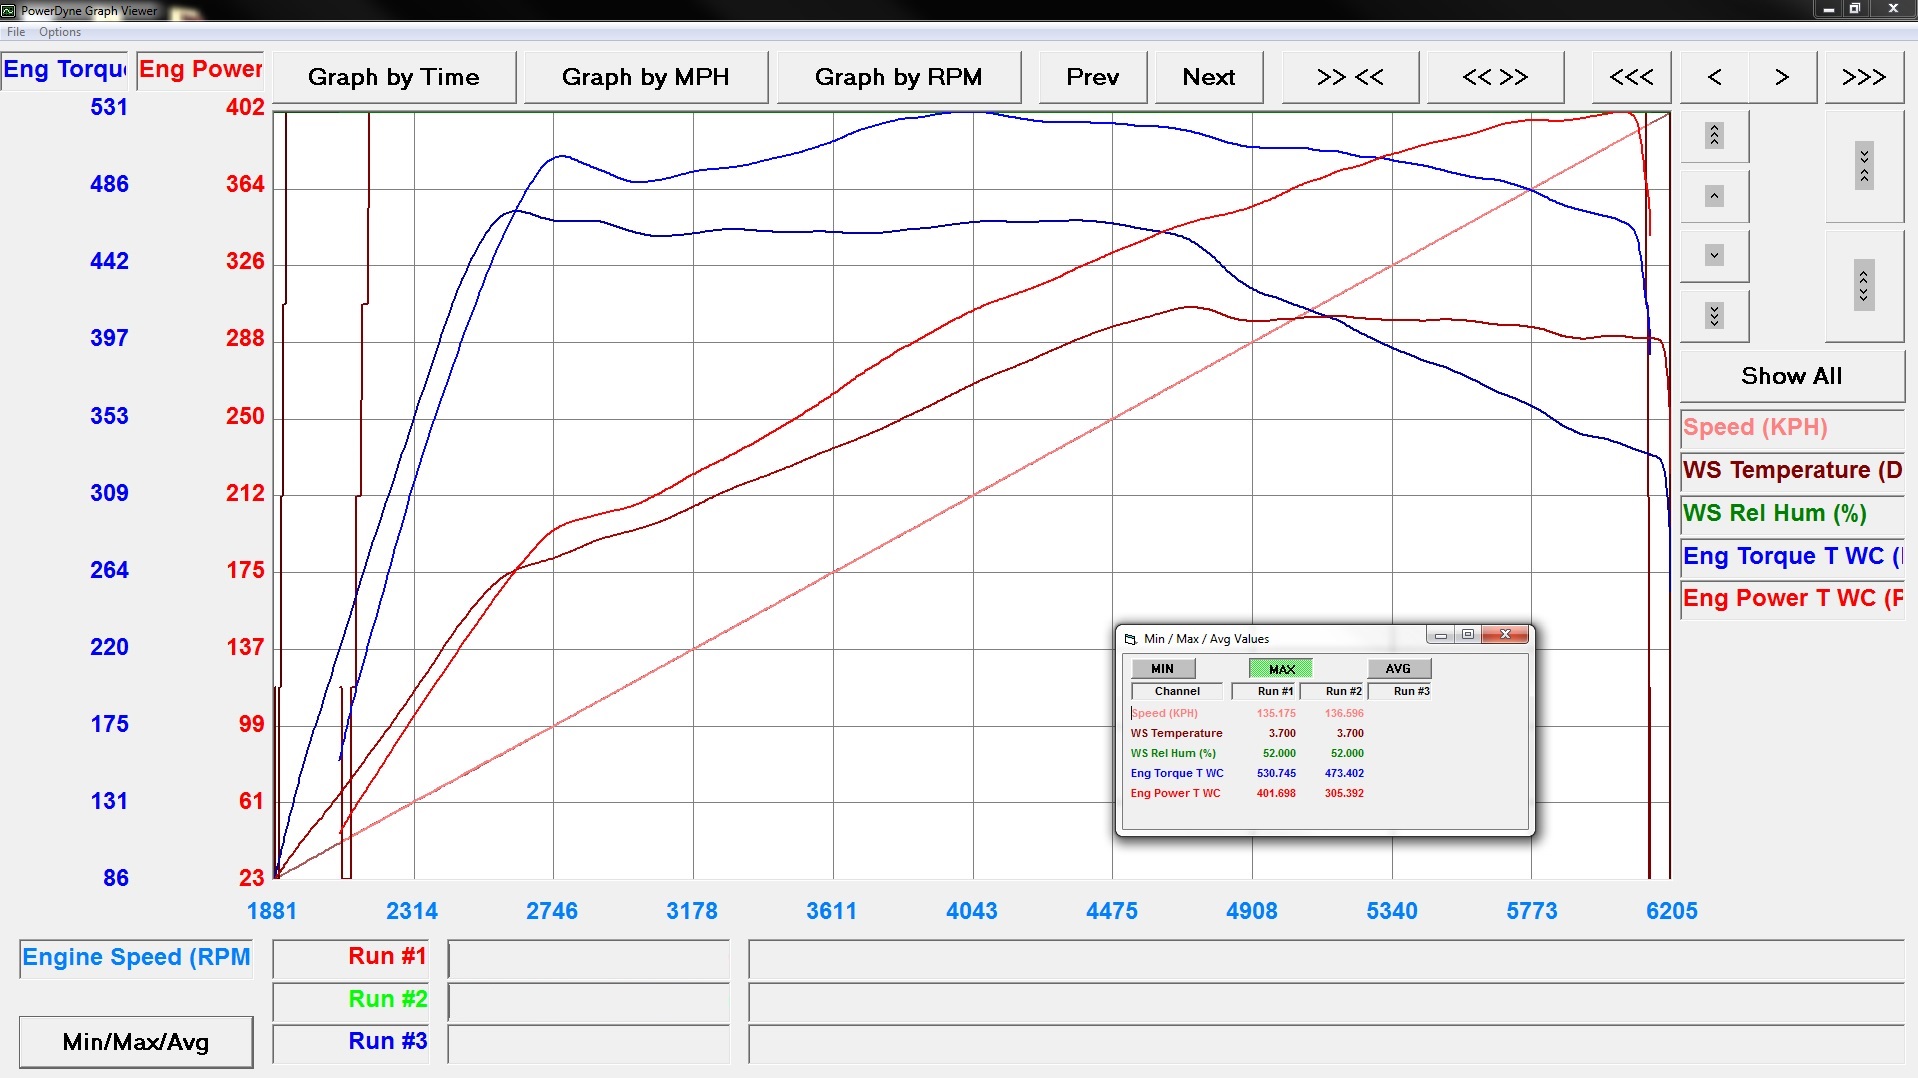Click the single down-chevron scroll button
This screenshot has height=1078, width=1918.
click(x=1714, y=256)
